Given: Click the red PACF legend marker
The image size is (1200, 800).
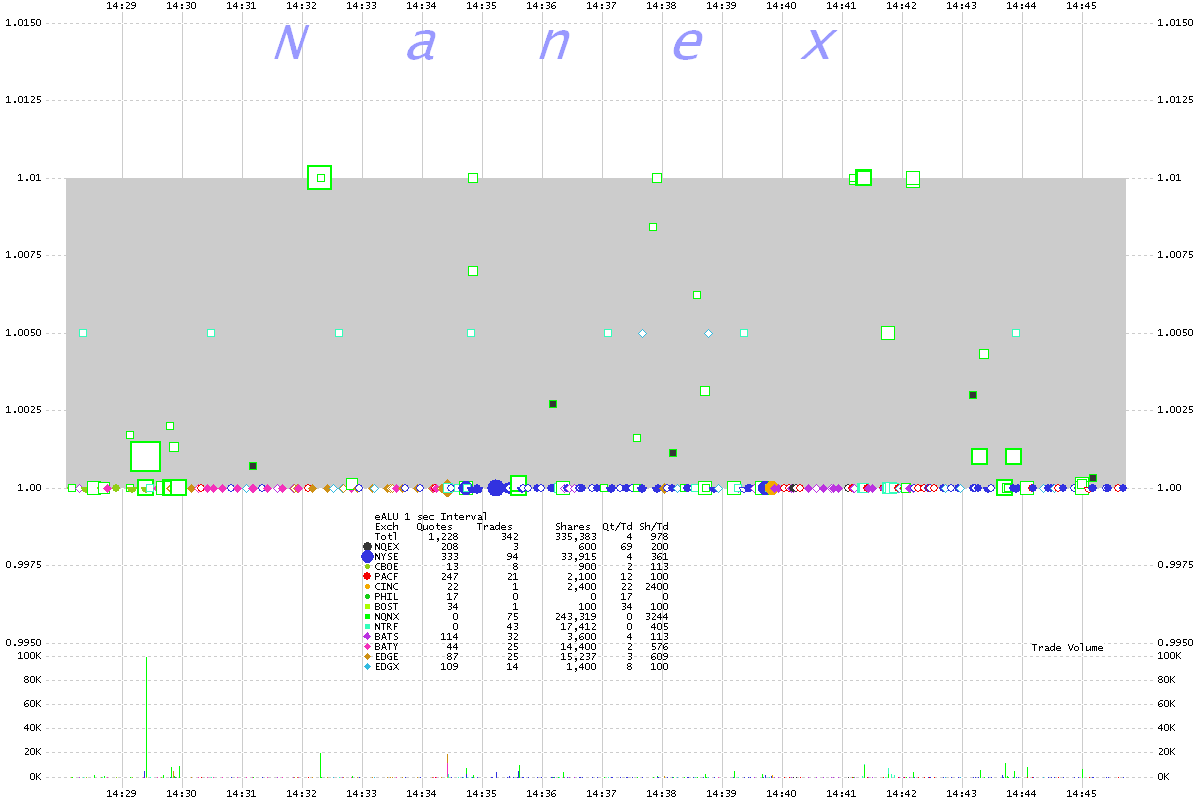Looking at the screenshot, I should pyautogui.click(x=367, y=576).
